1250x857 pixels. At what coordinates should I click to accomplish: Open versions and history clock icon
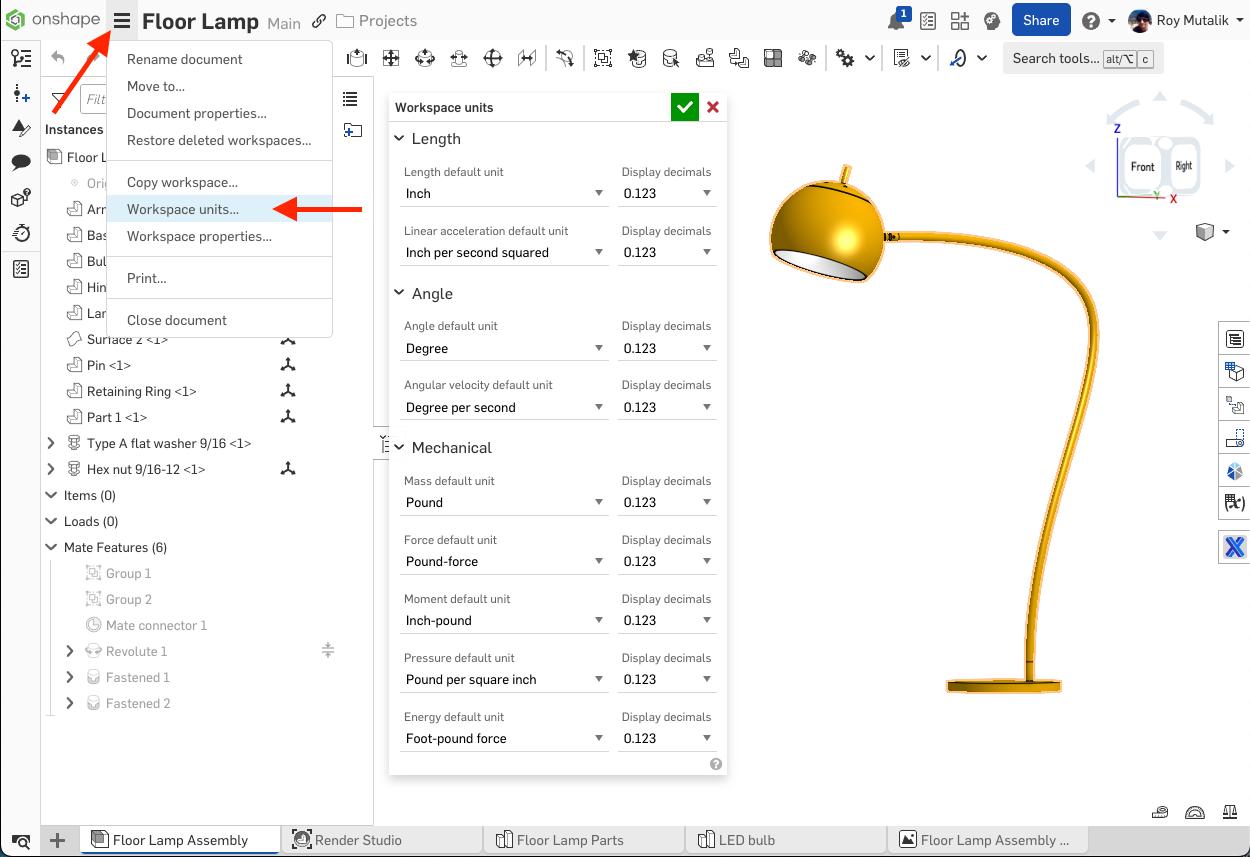click(21, 232)
